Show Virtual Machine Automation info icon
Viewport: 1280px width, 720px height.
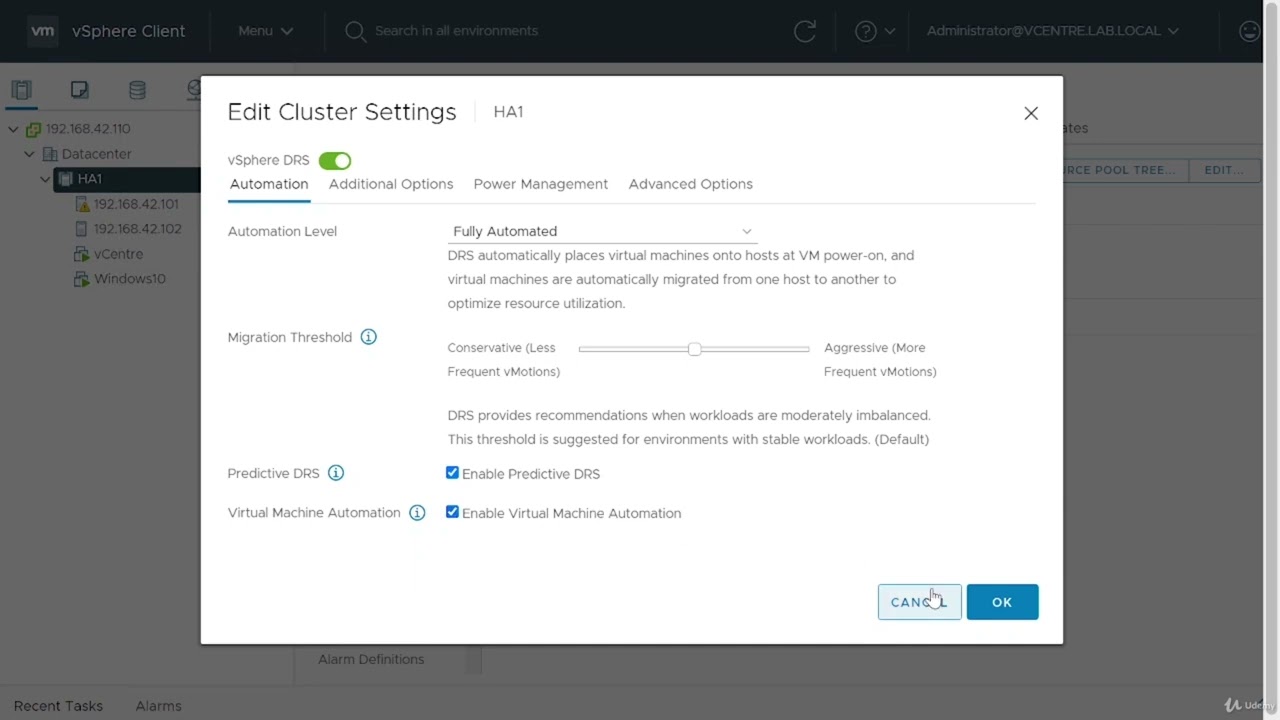coord(417,513)
